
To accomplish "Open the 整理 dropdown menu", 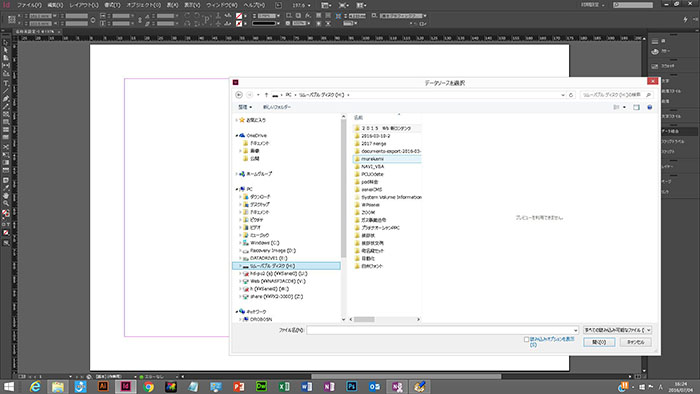I will (x=245, y=107).
